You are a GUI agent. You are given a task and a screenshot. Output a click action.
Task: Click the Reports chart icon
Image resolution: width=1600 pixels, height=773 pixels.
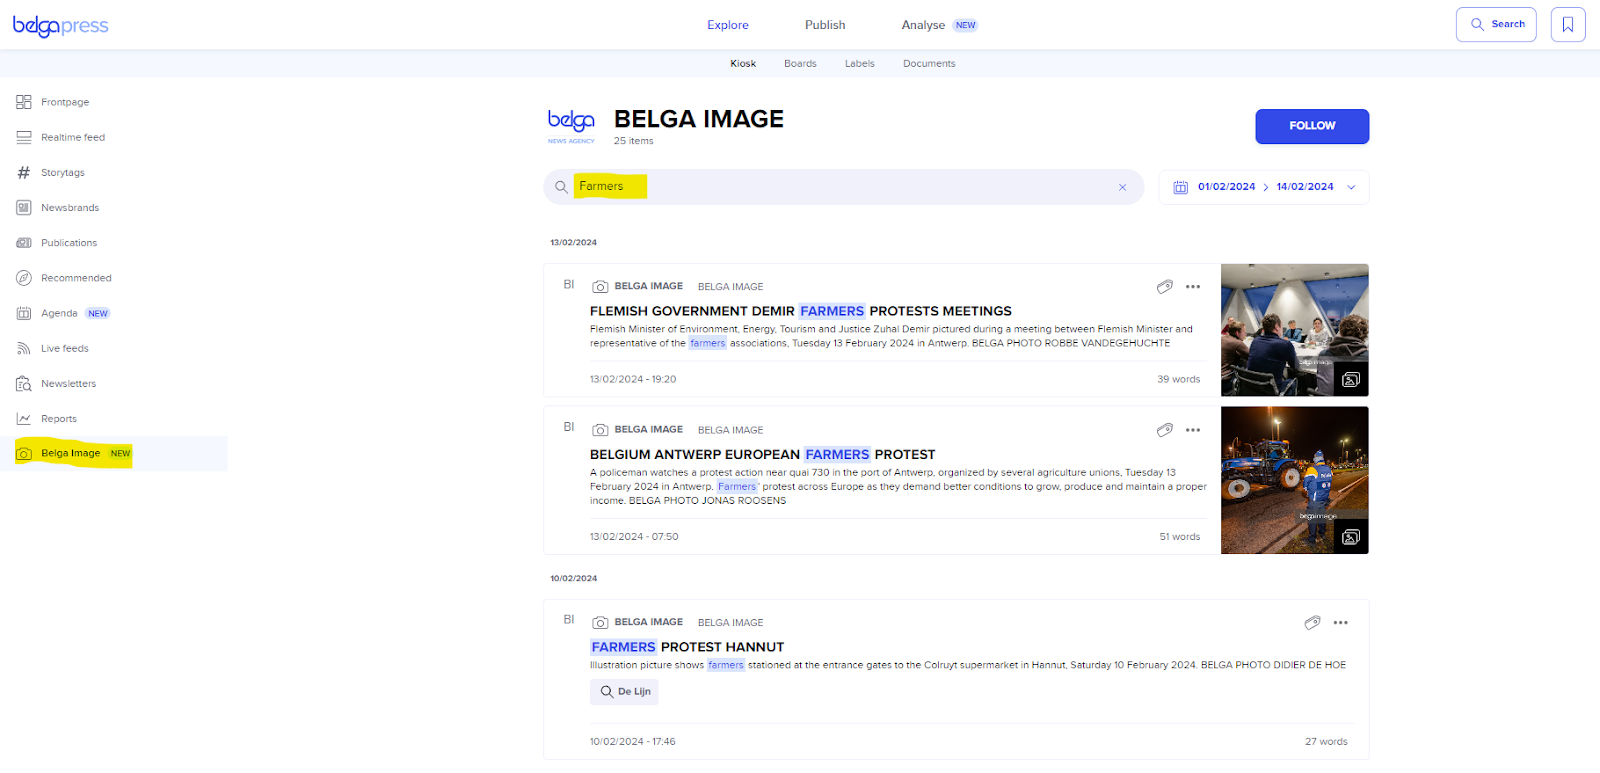tap(24, 419)
